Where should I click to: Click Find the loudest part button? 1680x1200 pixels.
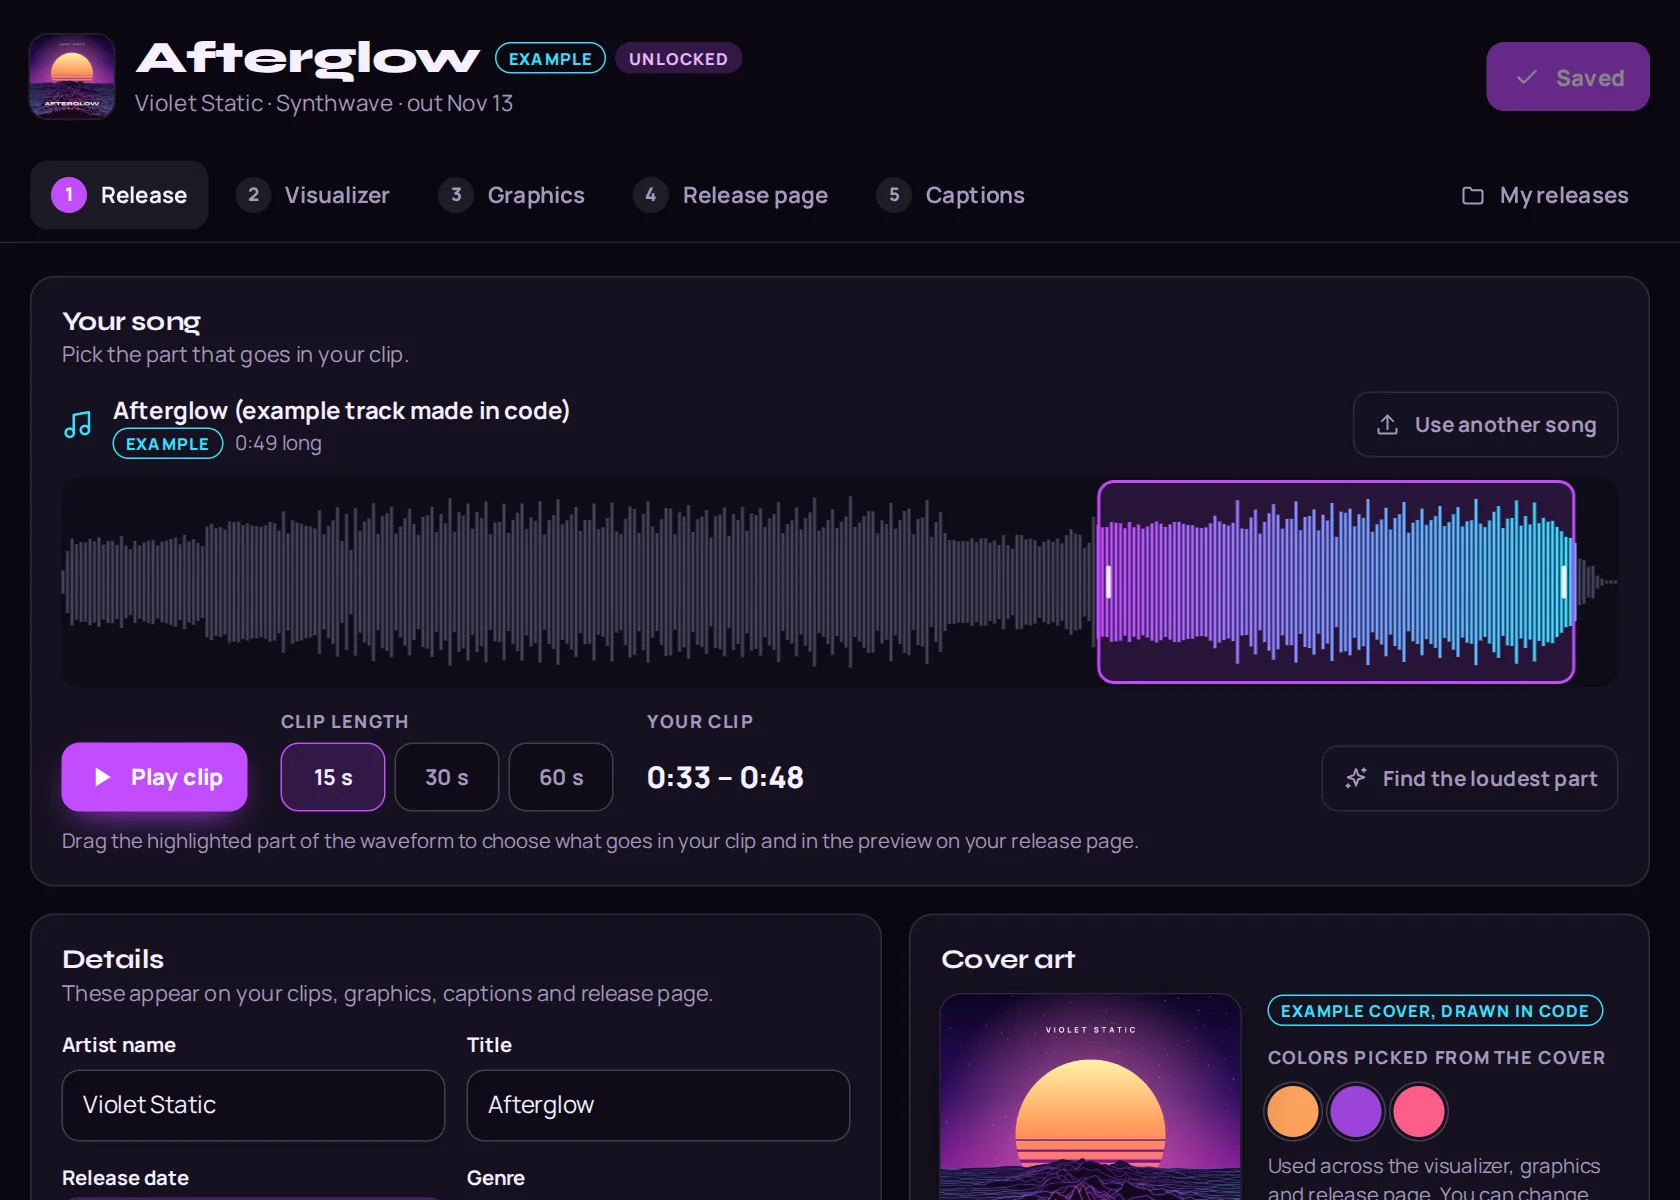pos(1470,778)
